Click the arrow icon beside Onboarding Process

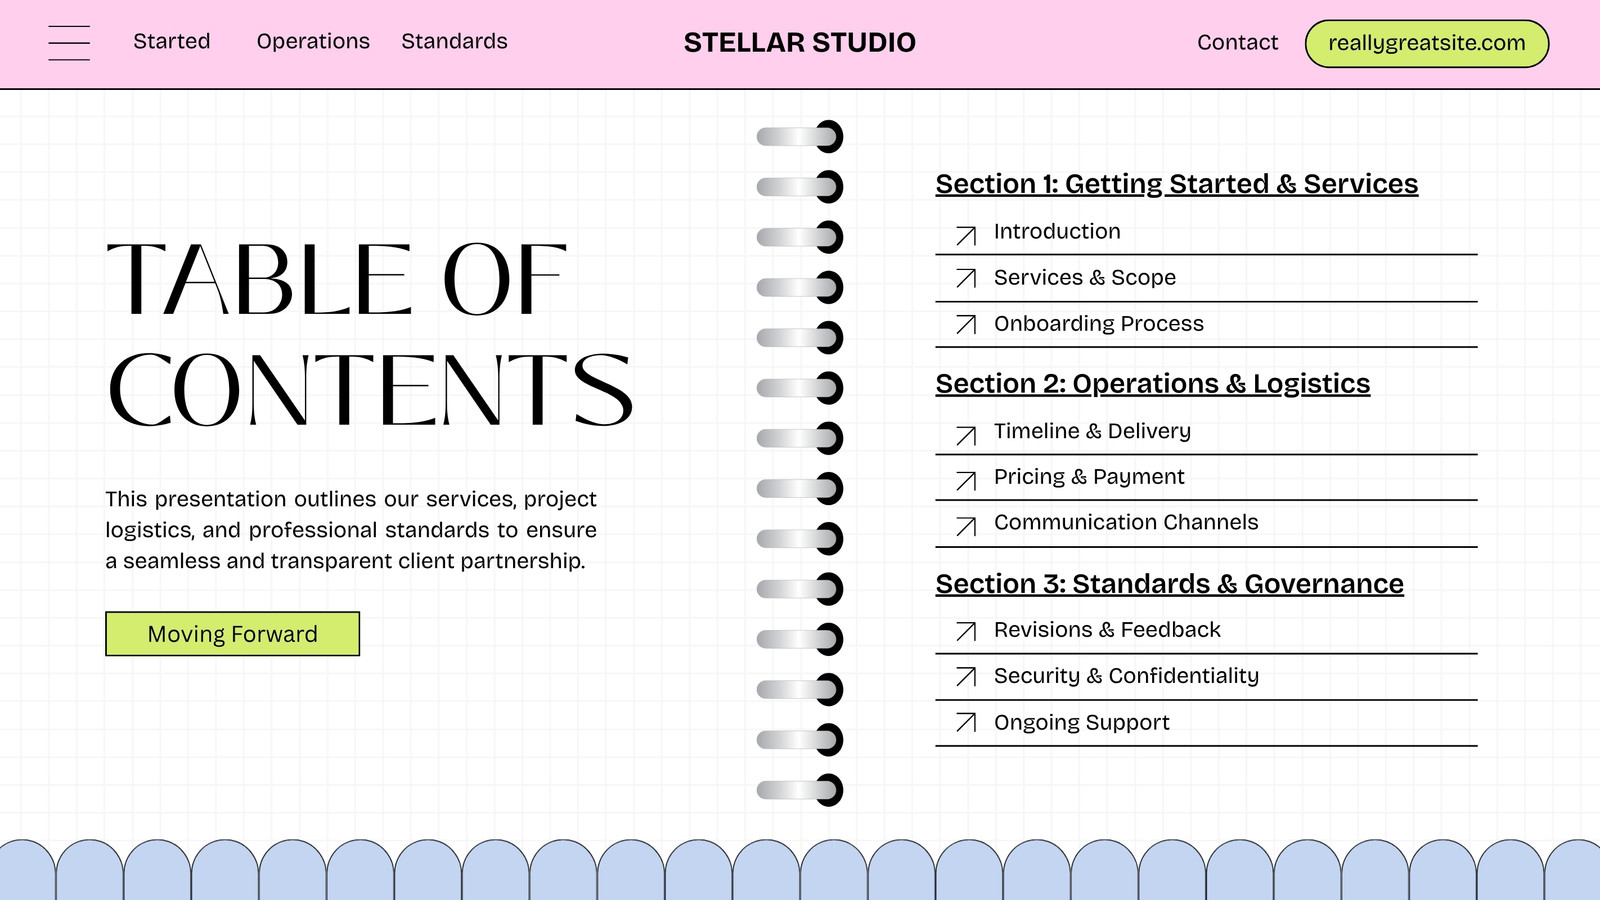[966, 324]
